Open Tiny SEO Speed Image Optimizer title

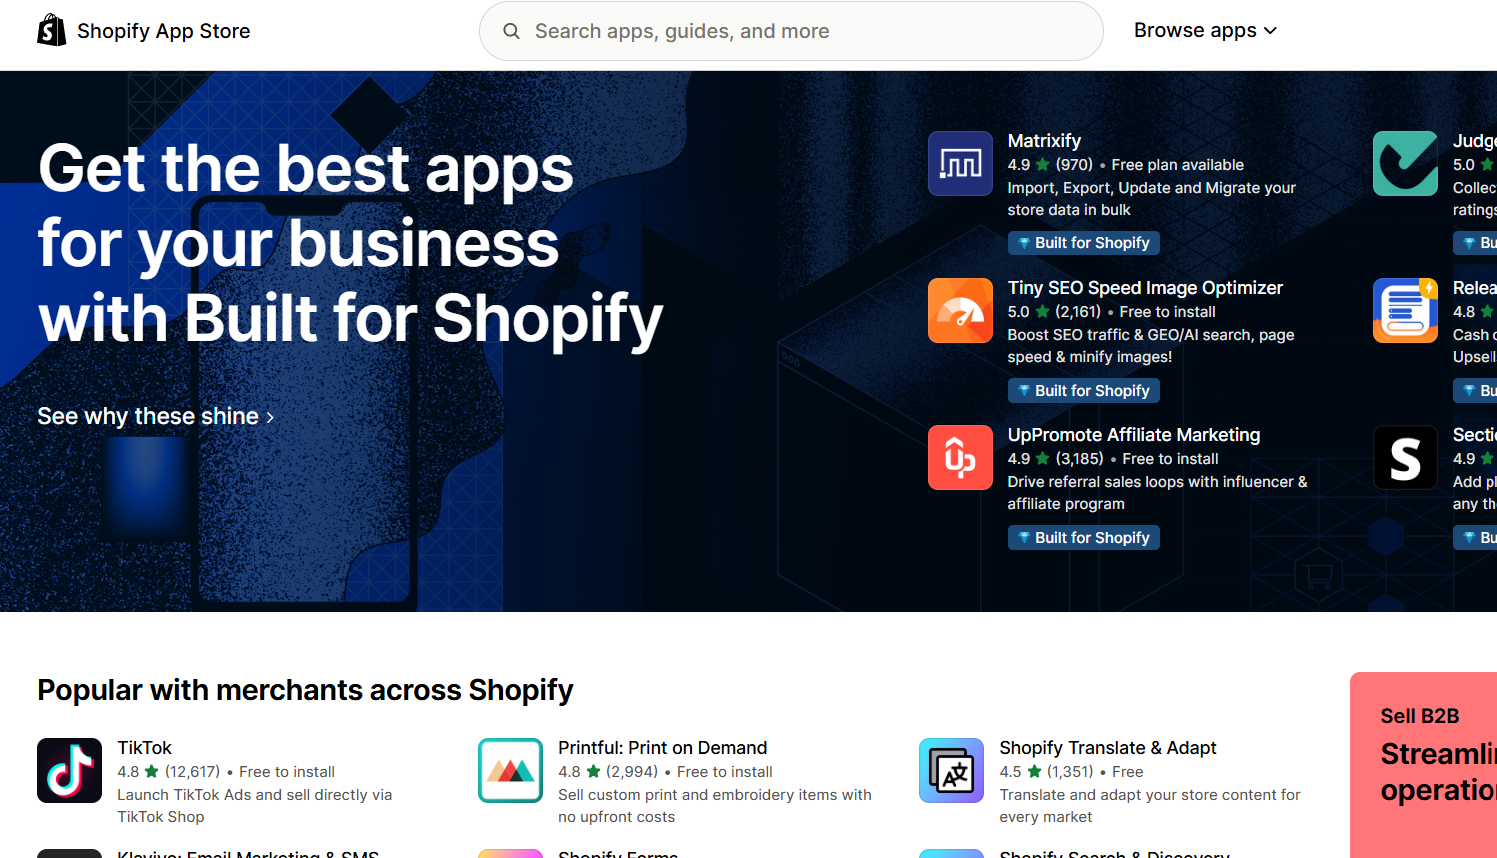coord(1145,288)
